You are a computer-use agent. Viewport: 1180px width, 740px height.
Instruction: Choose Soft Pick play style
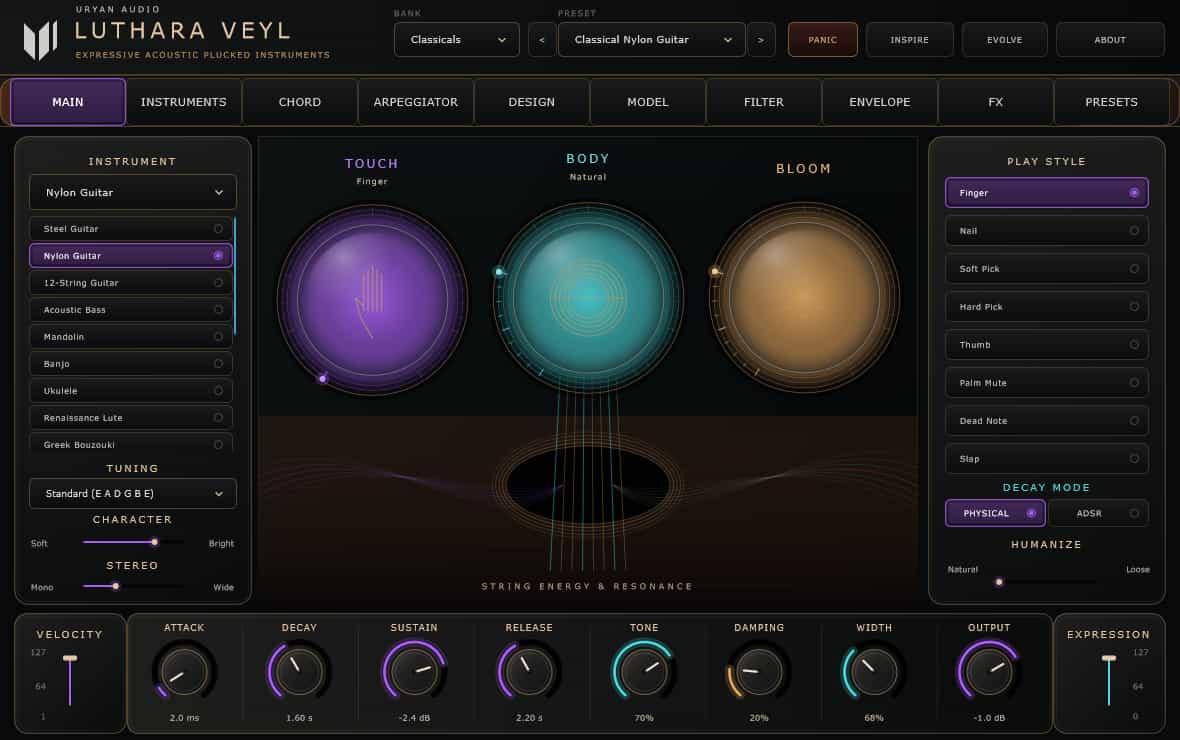(x=1047, y=269)
